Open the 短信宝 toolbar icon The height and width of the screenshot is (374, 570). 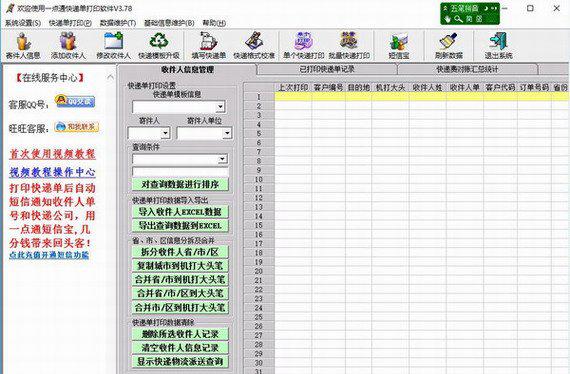pos(399,45)
